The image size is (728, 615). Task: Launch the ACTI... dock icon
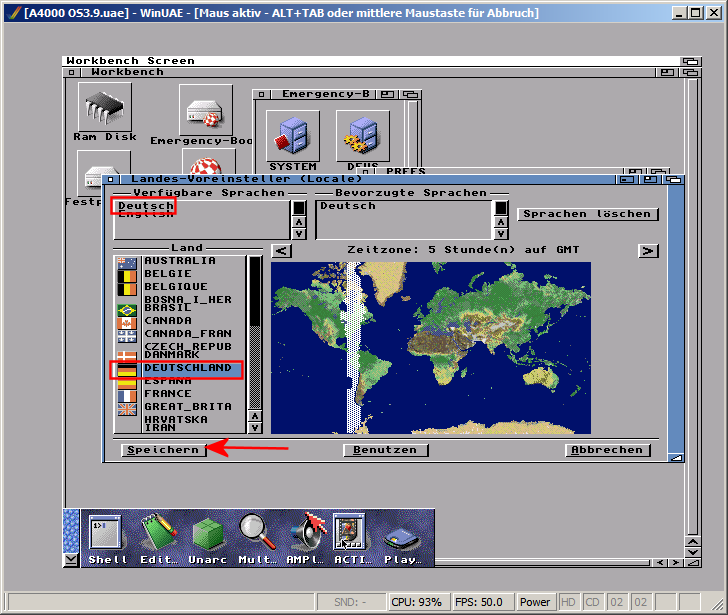coord(352,538)
